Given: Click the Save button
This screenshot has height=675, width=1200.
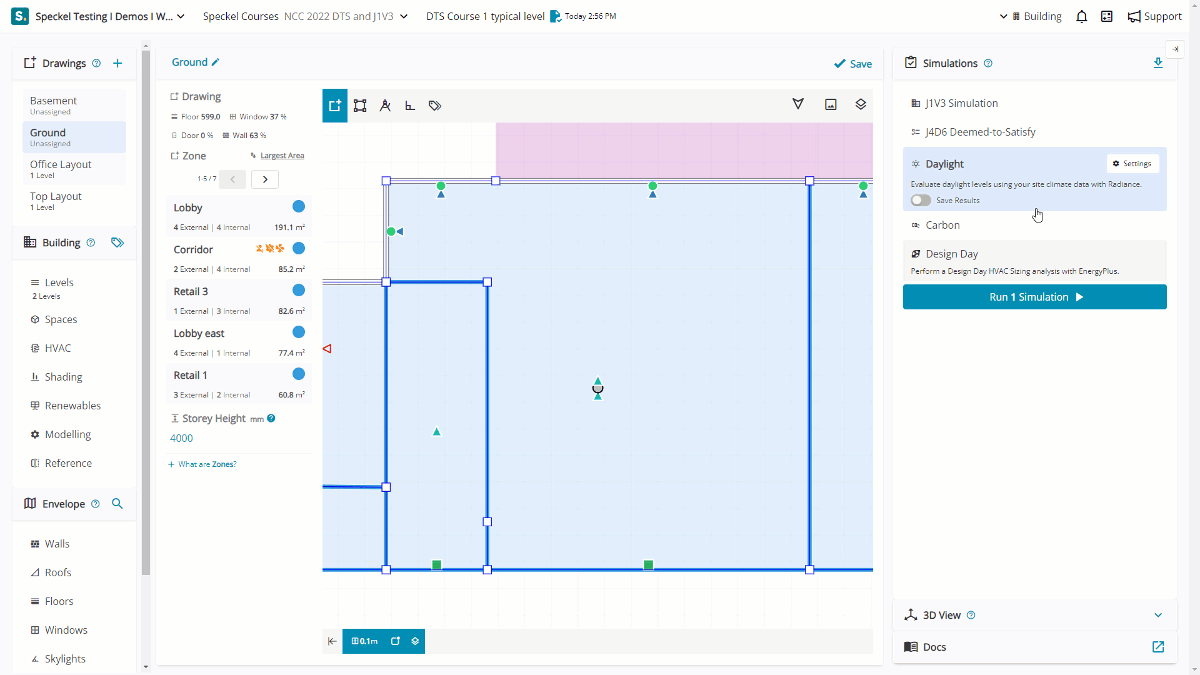Looking at the screenshot, I should coord(853,64).
